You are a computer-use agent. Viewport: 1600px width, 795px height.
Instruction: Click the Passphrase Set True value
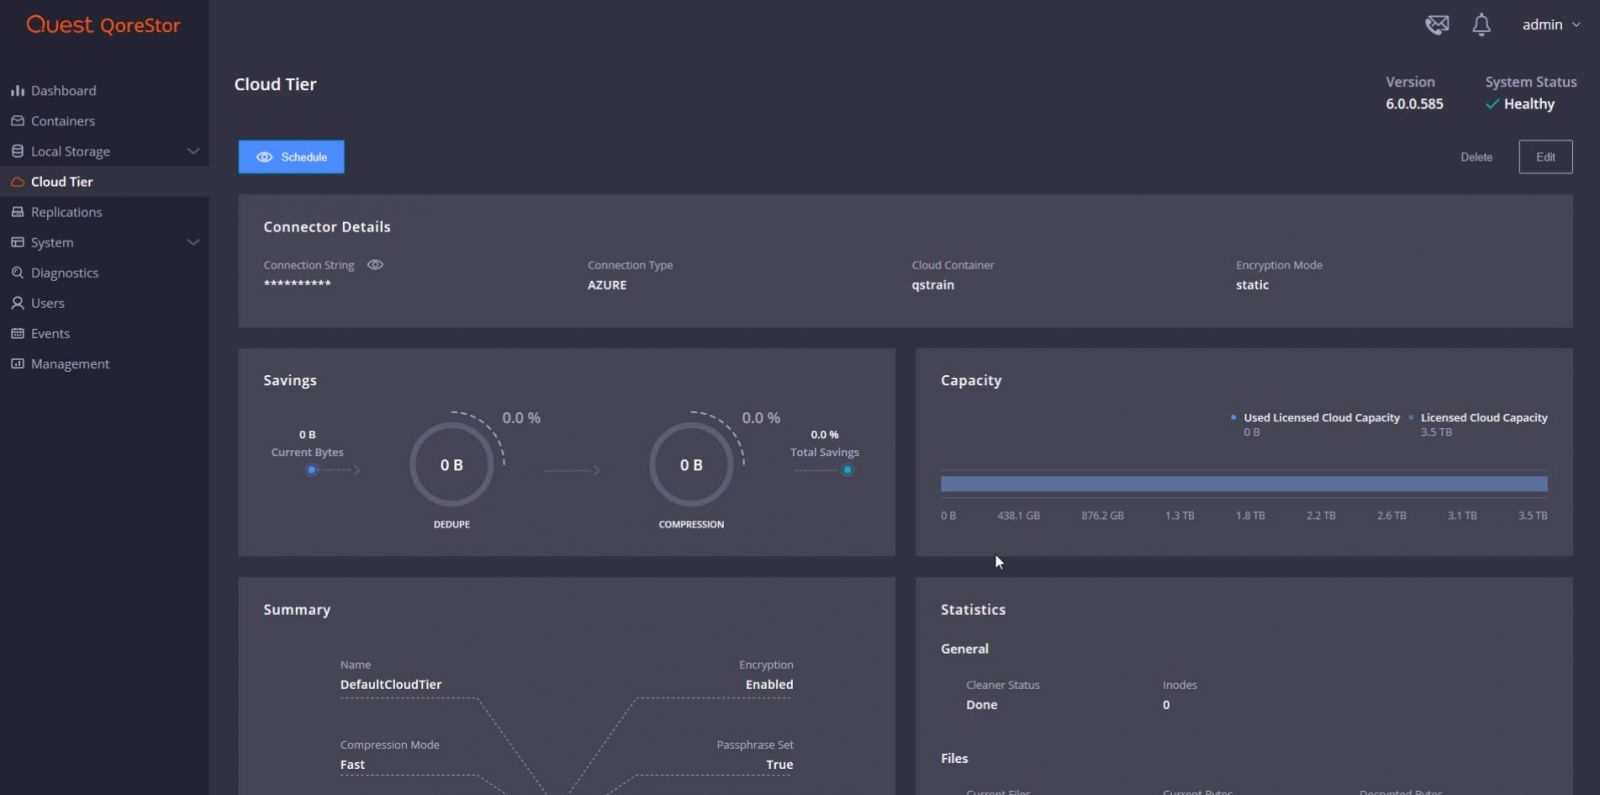click(780, 765)
